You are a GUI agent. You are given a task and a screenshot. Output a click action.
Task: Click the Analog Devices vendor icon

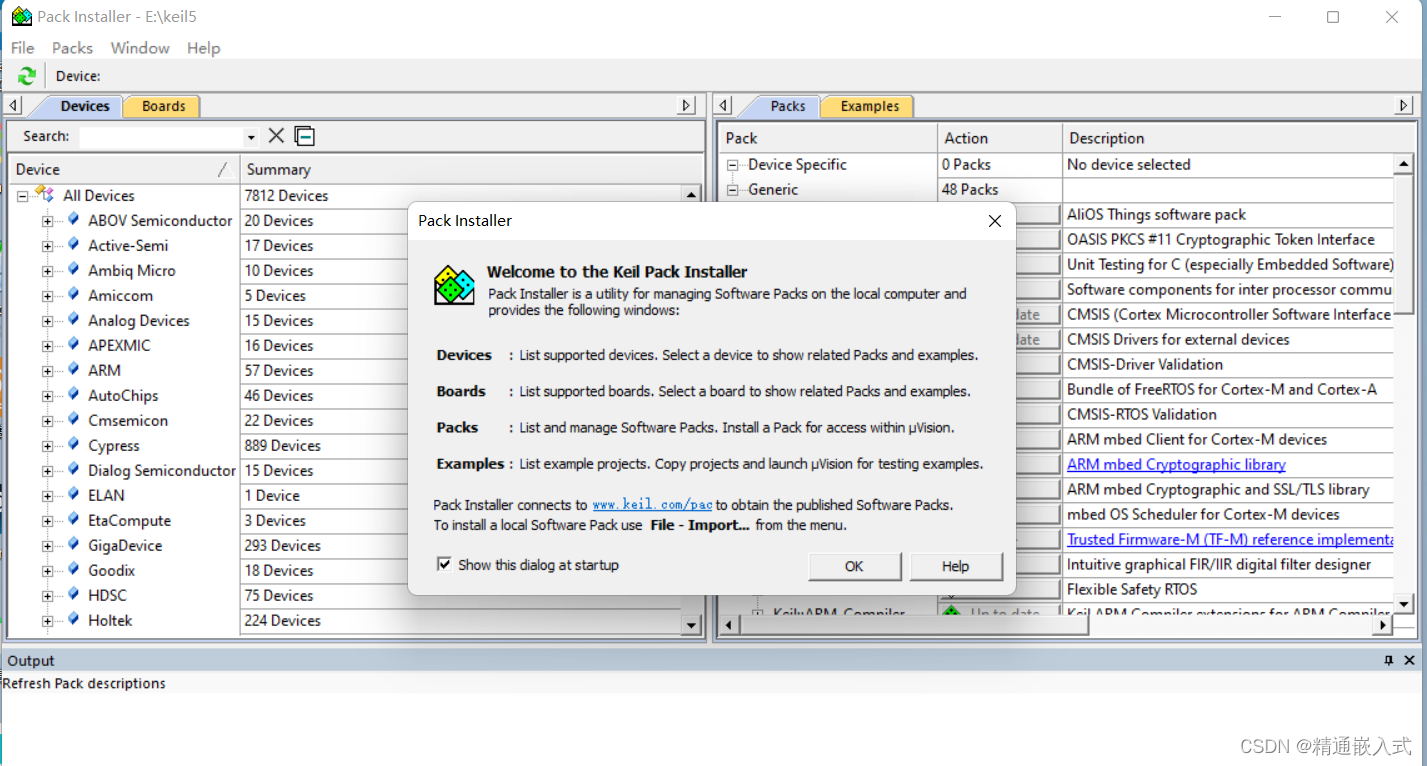point(73,320)
